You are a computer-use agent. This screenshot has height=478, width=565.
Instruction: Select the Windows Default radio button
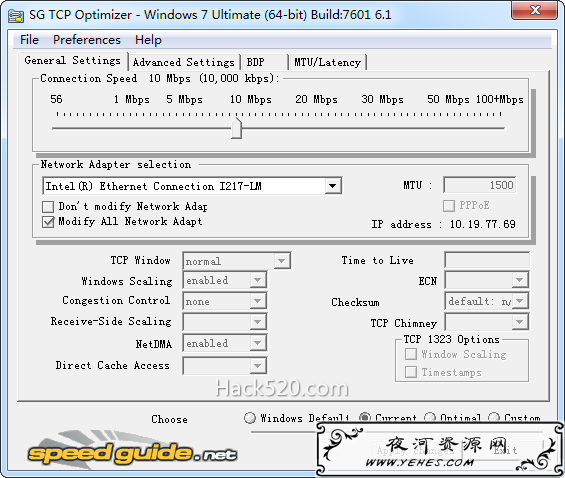(x=249, y=418)
